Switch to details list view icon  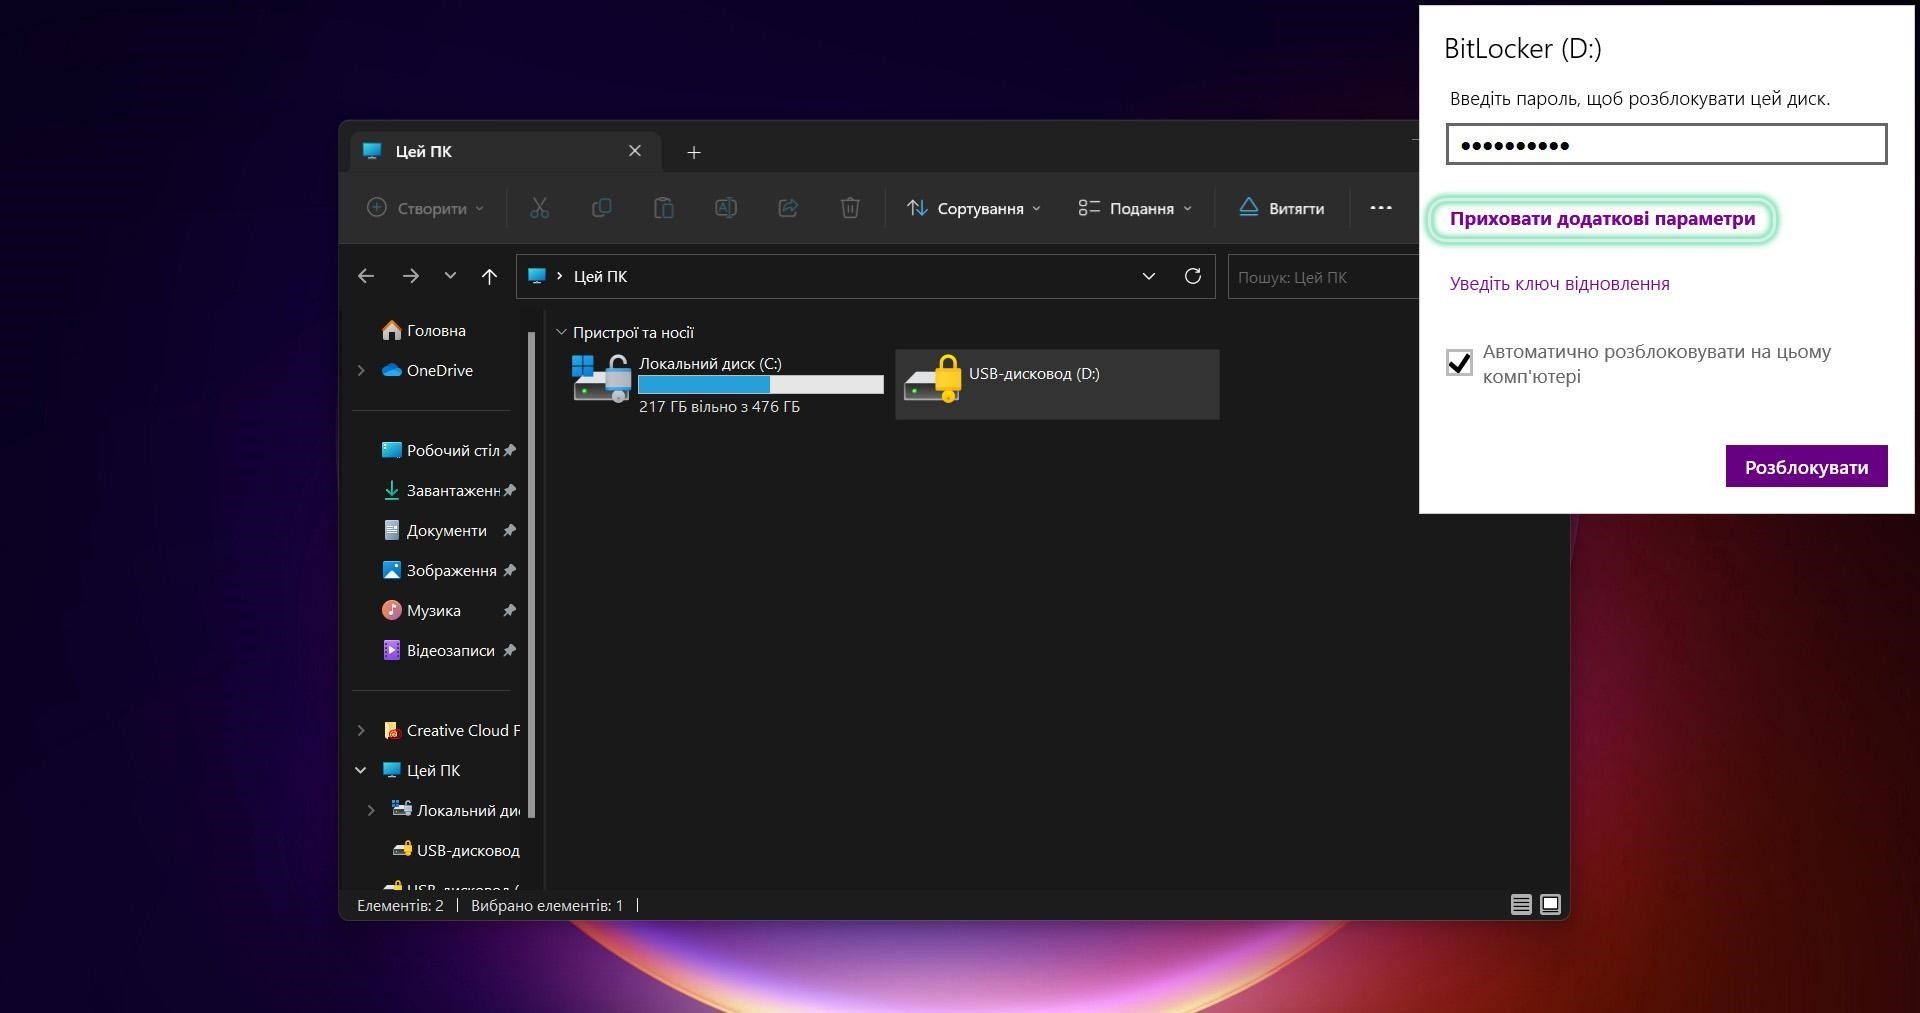1520,905
